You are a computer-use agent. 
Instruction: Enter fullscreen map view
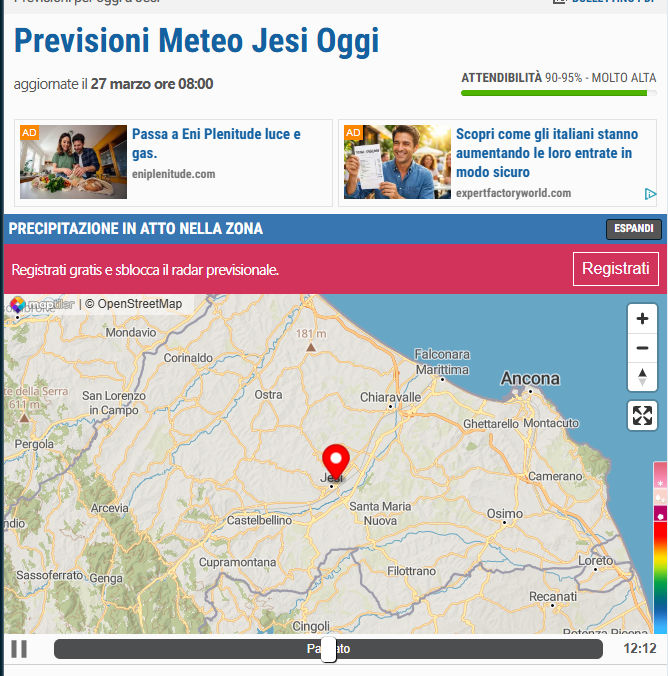642,415
